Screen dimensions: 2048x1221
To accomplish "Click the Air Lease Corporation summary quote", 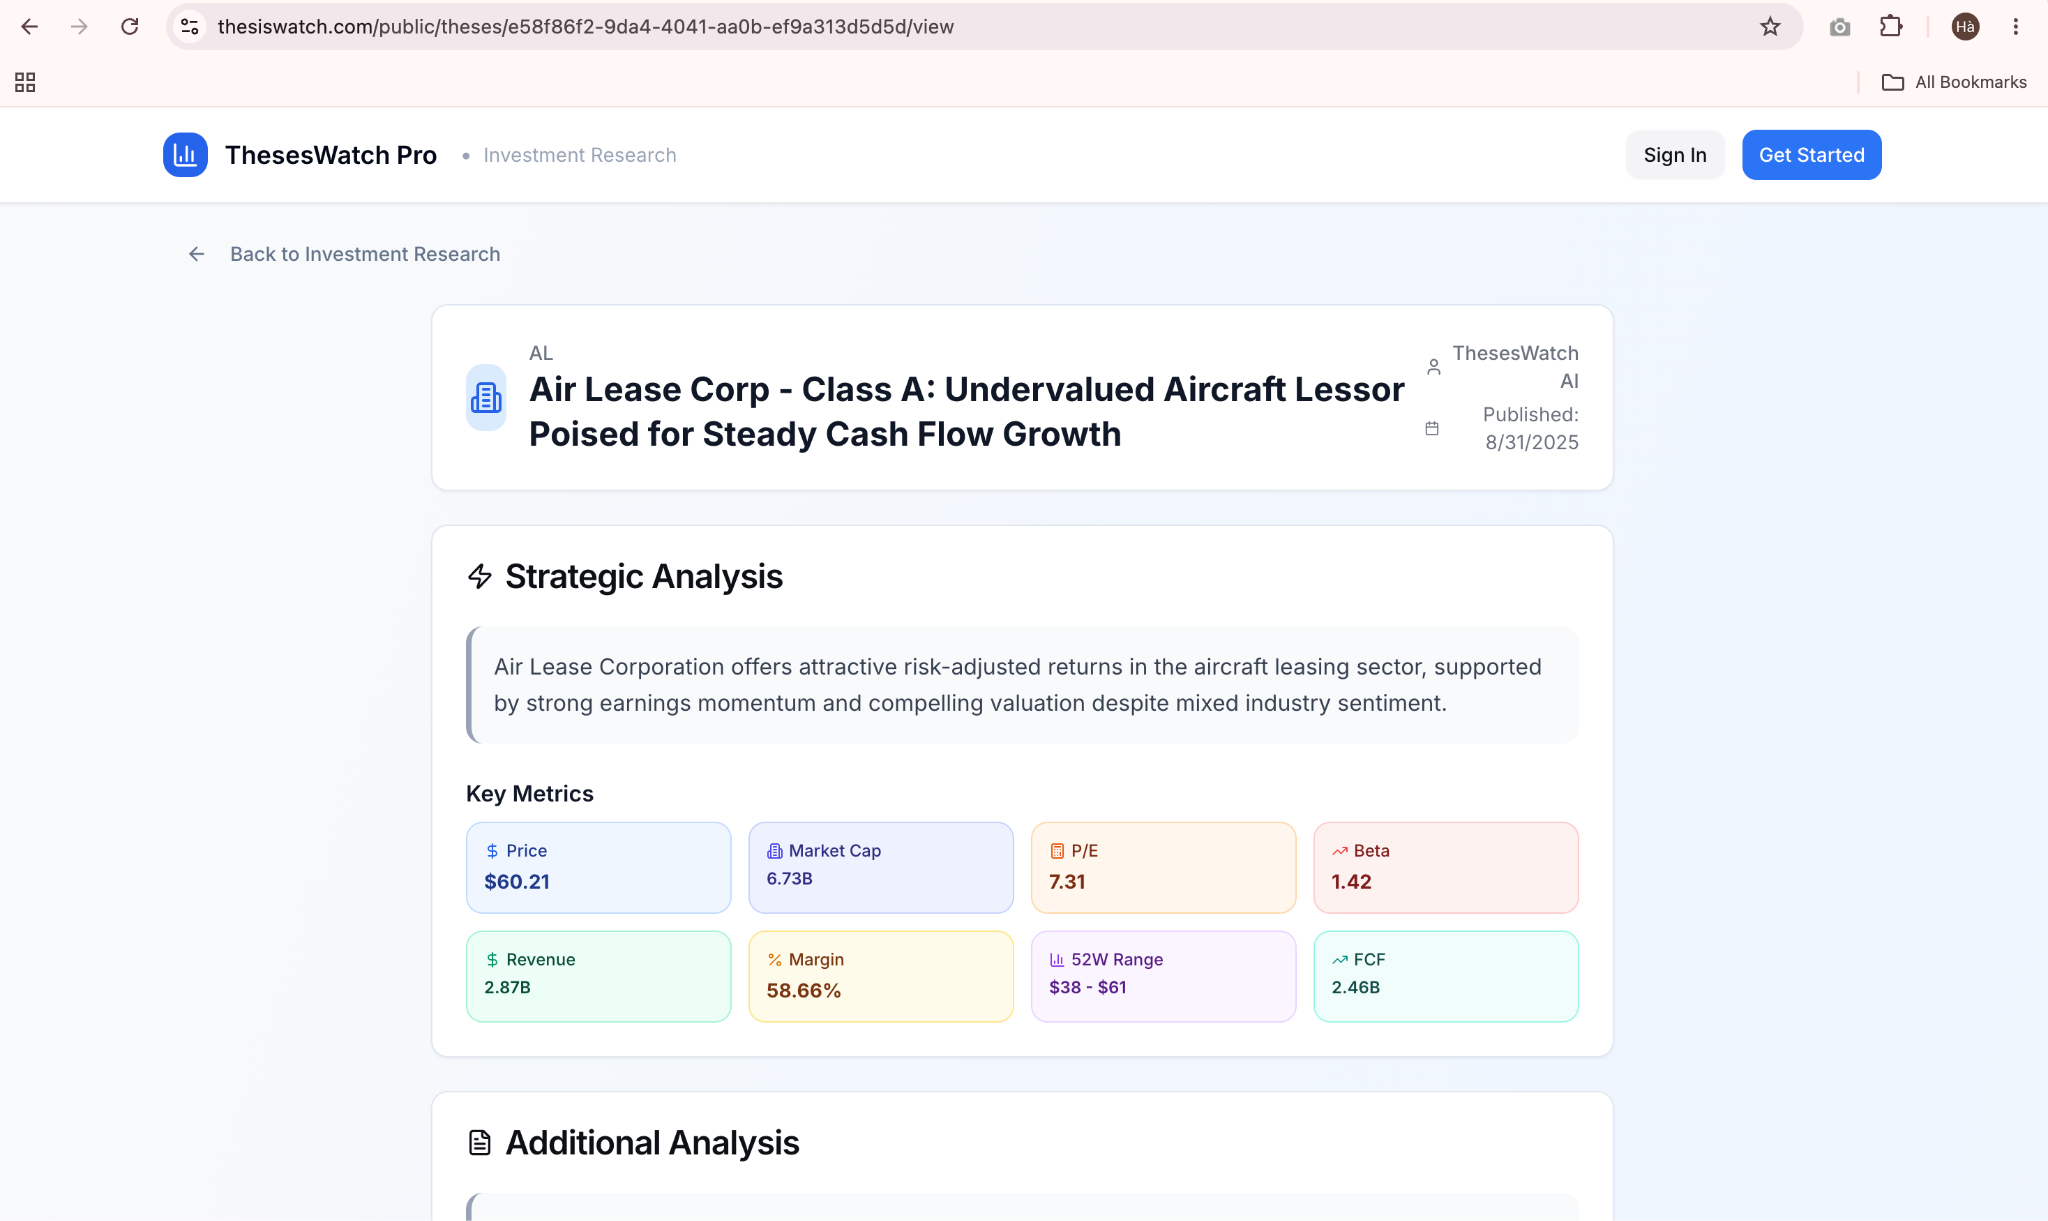I will click(1022, 685).
